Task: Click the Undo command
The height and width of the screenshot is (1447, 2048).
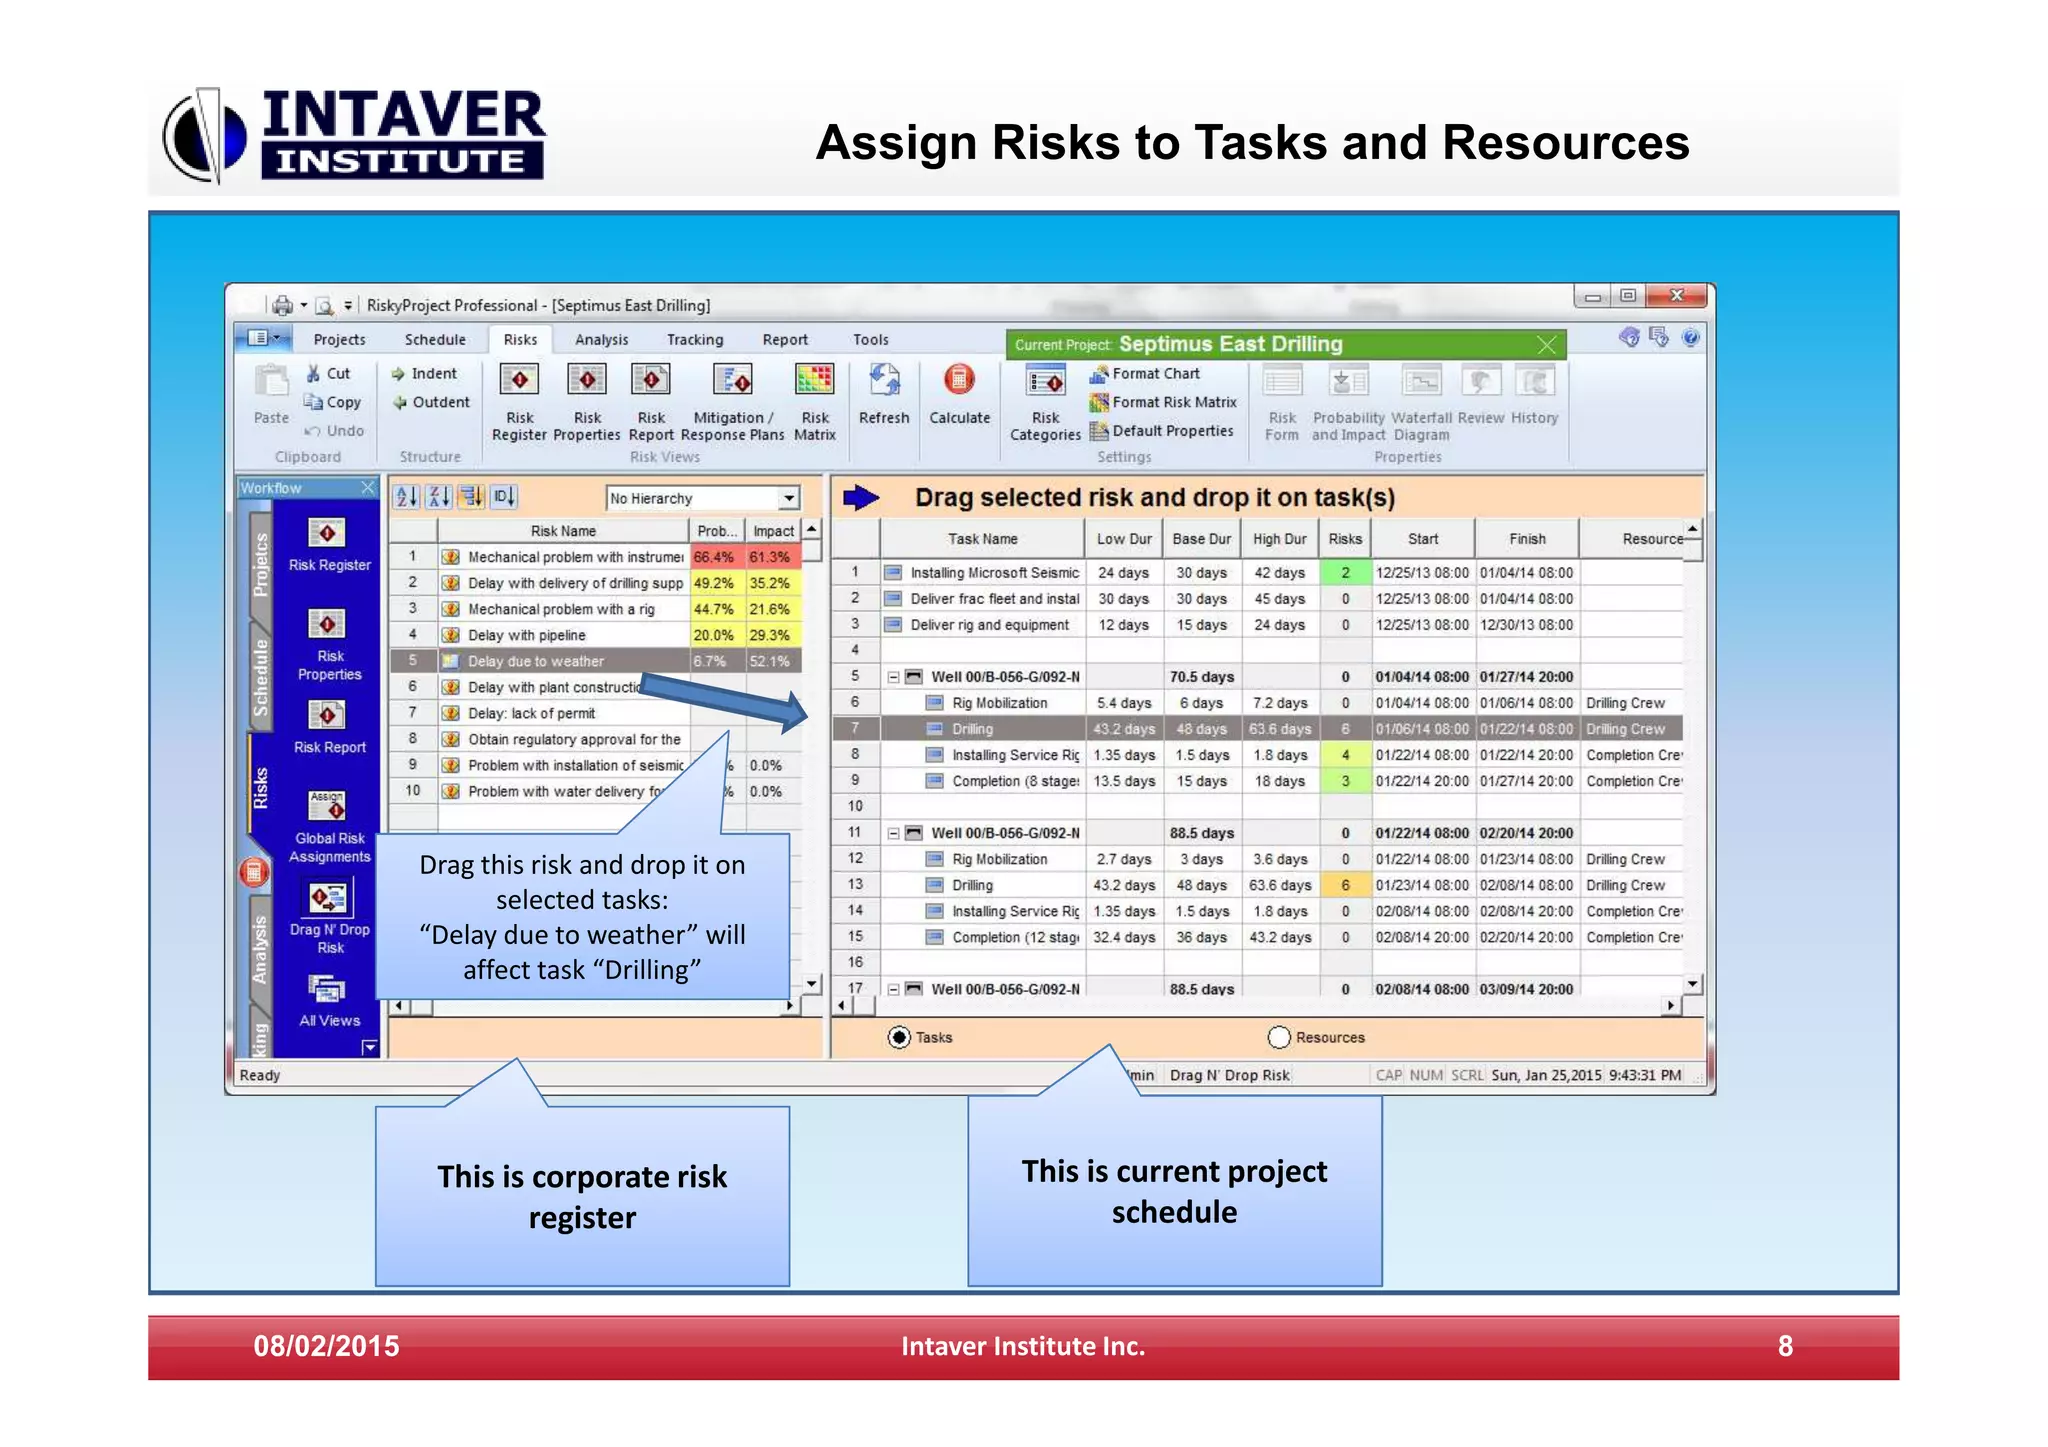Action: click(334, 431)
